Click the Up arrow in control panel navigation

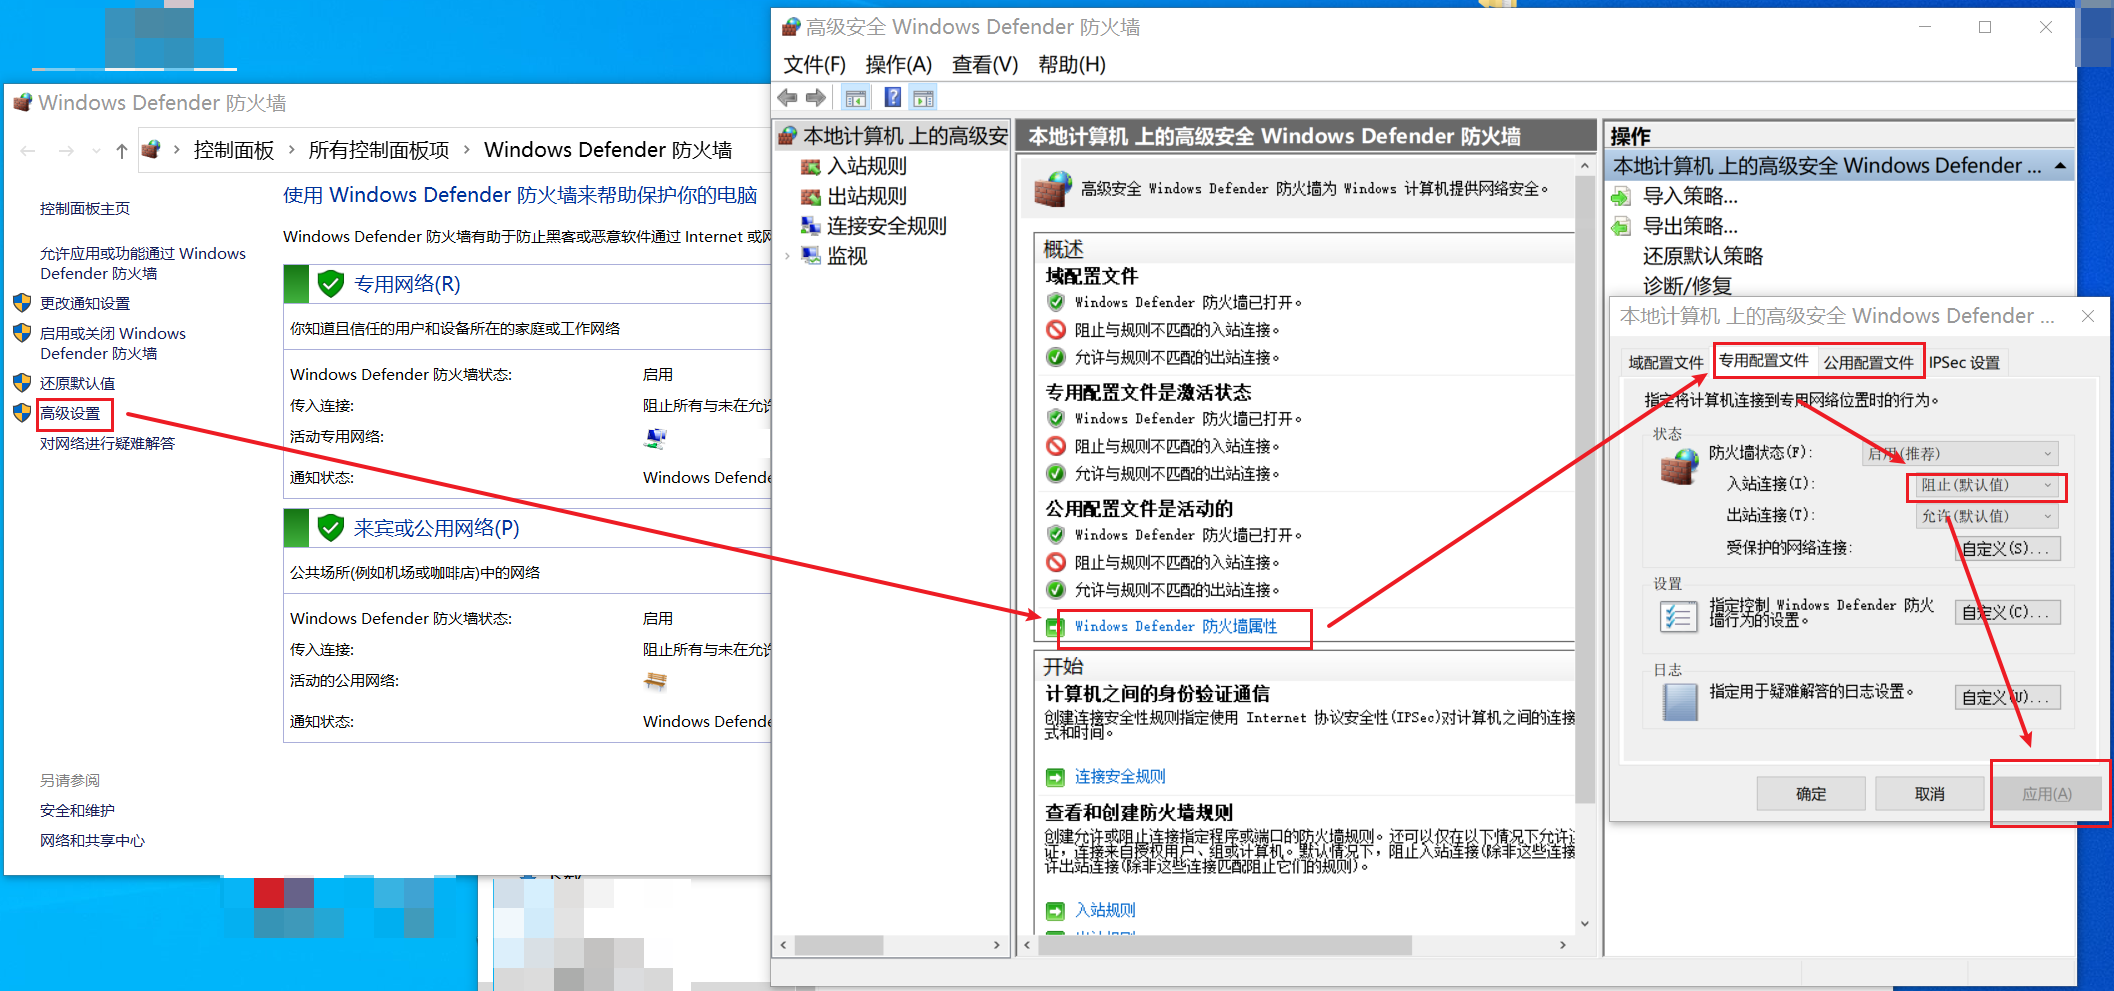pos(121,151)
